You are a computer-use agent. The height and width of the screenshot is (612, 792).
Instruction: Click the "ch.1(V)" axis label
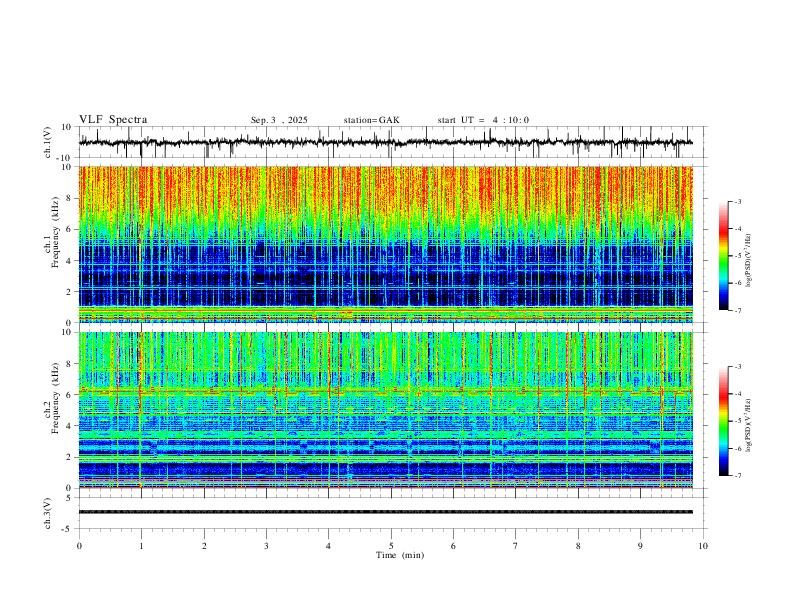(x=48, y=142)
